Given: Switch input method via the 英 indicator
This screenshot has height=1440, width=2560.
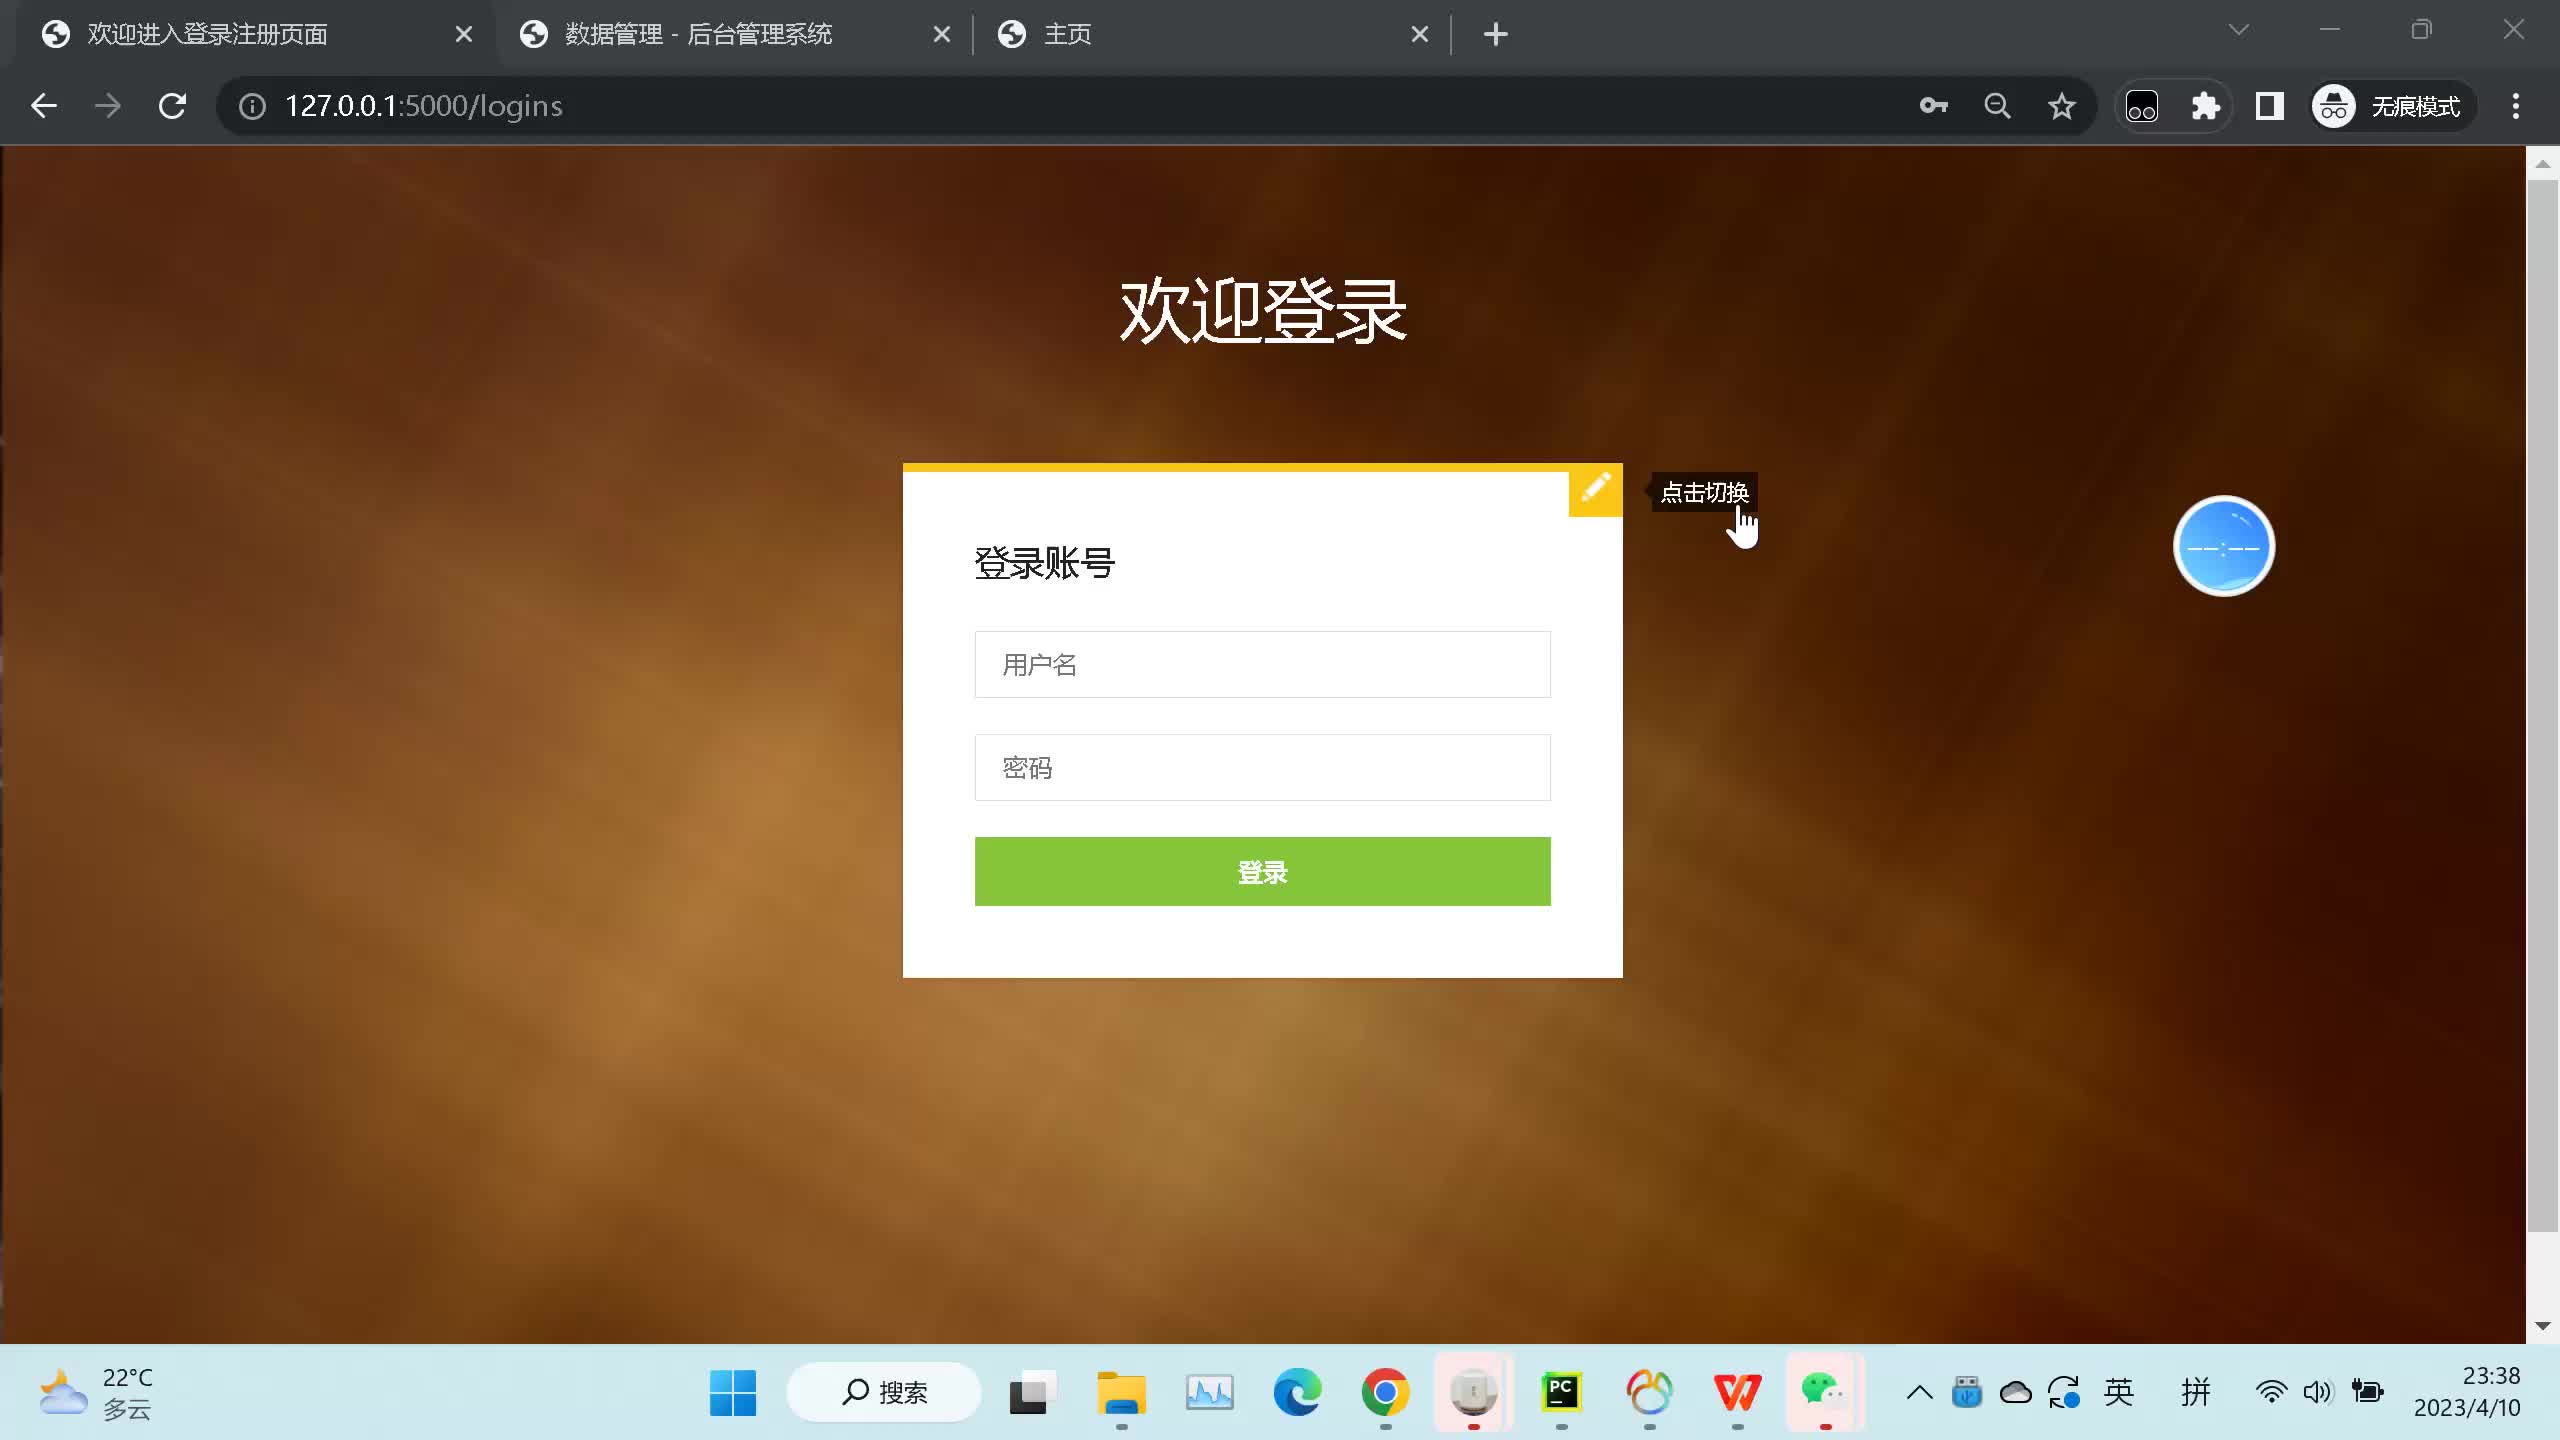Looking at the screenshot, I should pyautogui.click(x=2119, y=1391).
